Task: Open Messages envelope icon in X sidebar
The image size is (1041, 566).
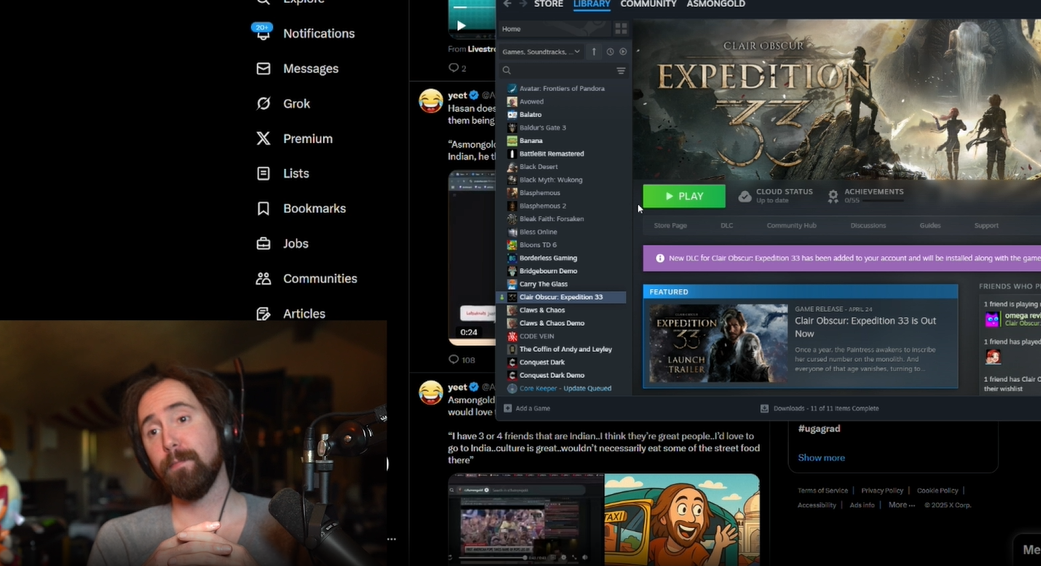Action: coord(264,68)
